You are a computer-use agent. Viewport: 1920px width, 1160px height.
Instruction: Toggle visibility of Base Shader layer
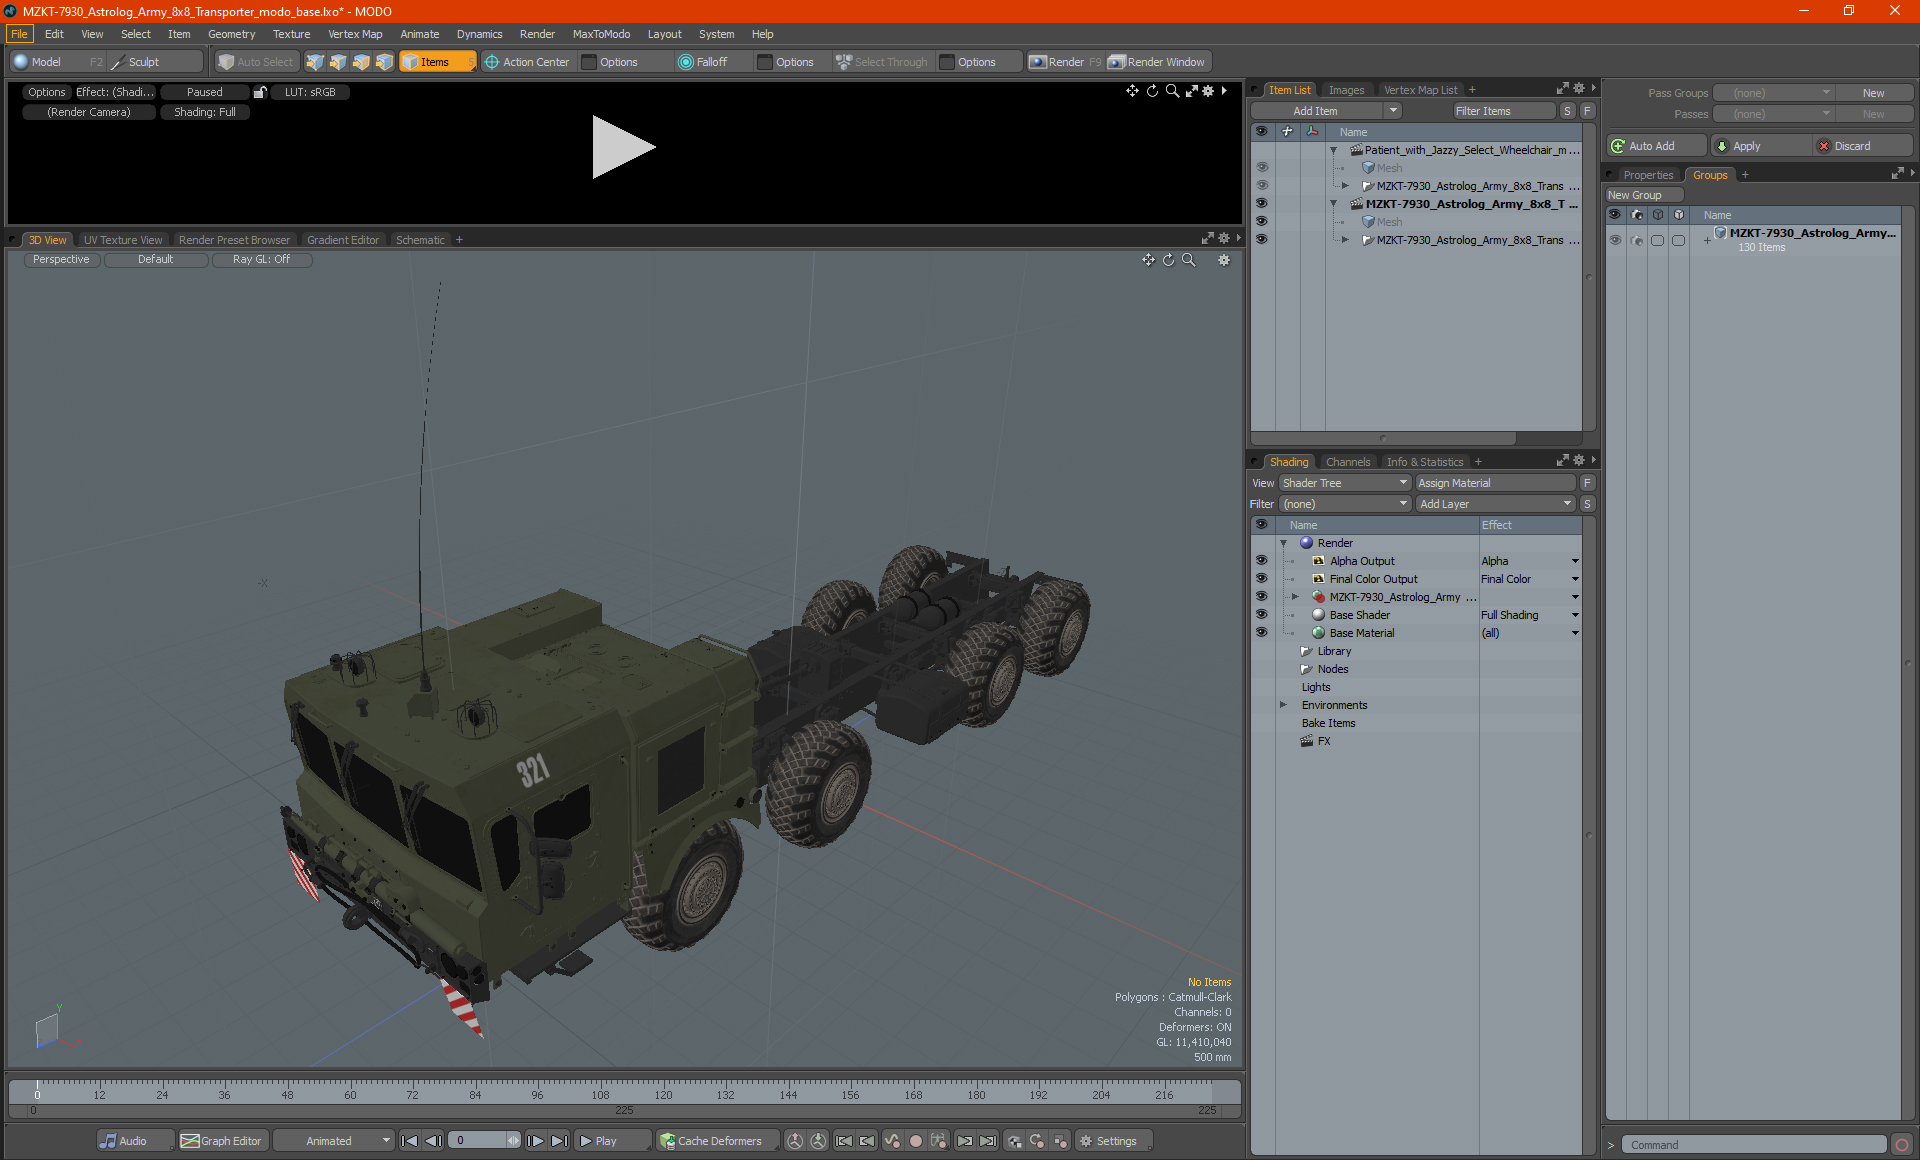(x=1262, y=615)
